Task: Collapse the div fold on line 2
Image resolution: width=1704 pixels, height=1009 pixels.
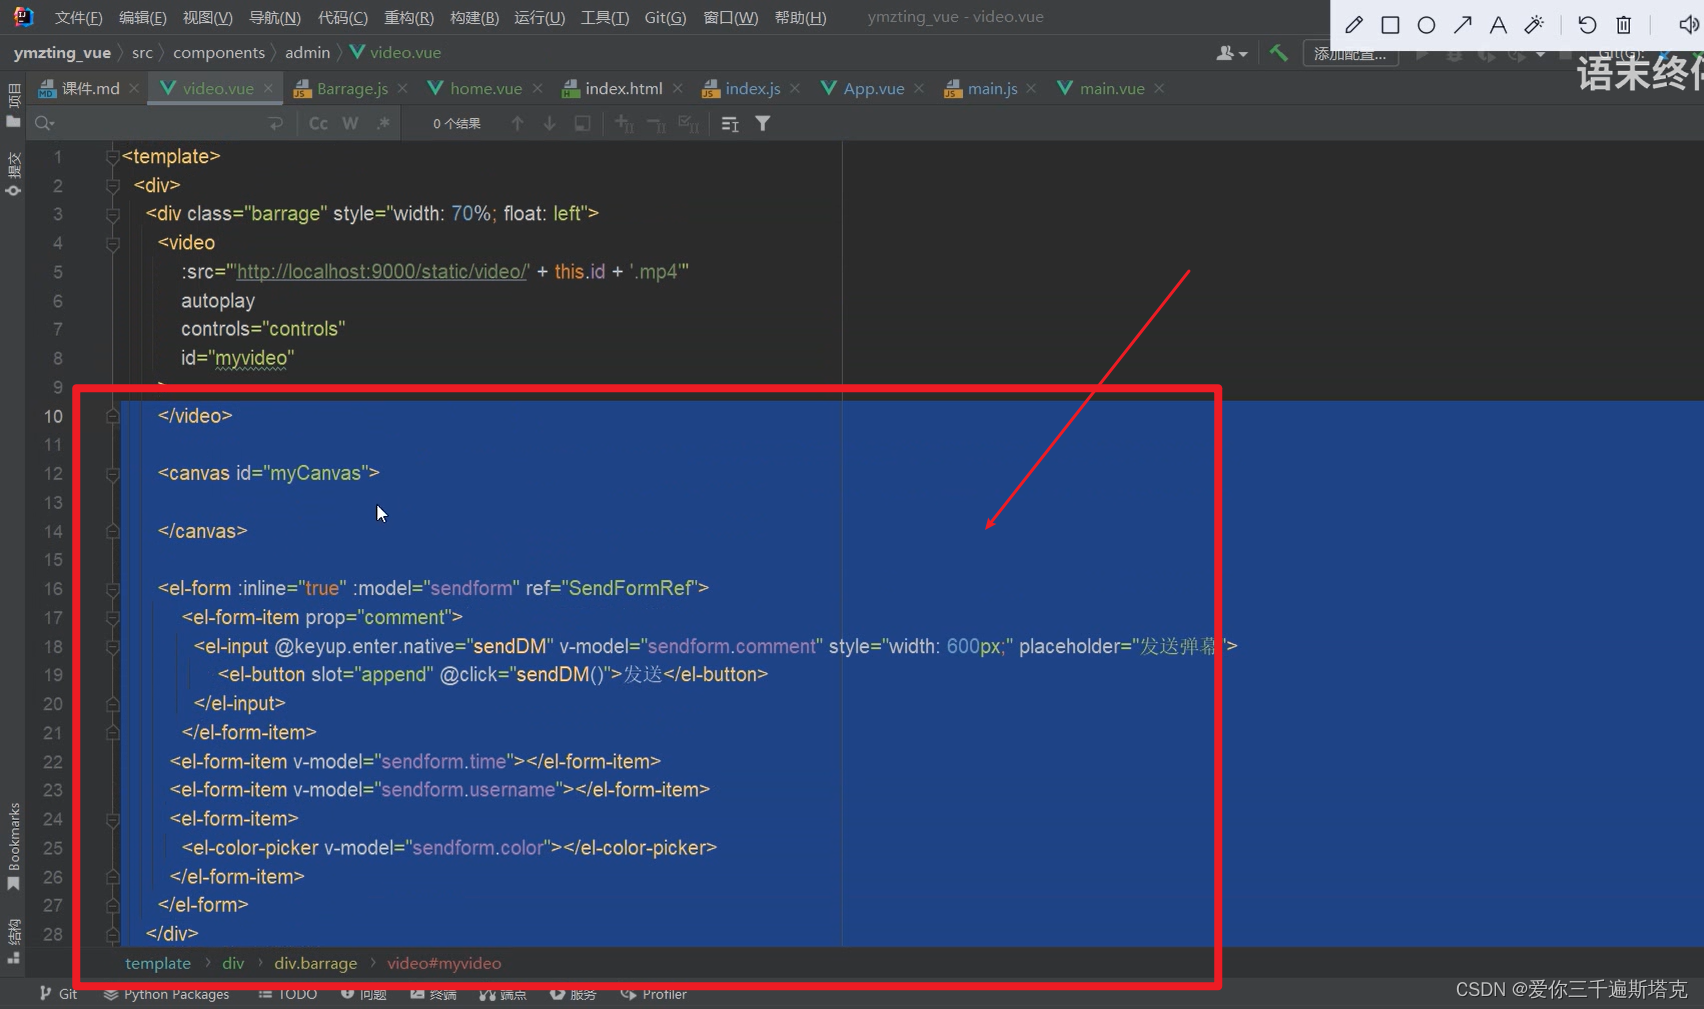Action: [113, 185]
